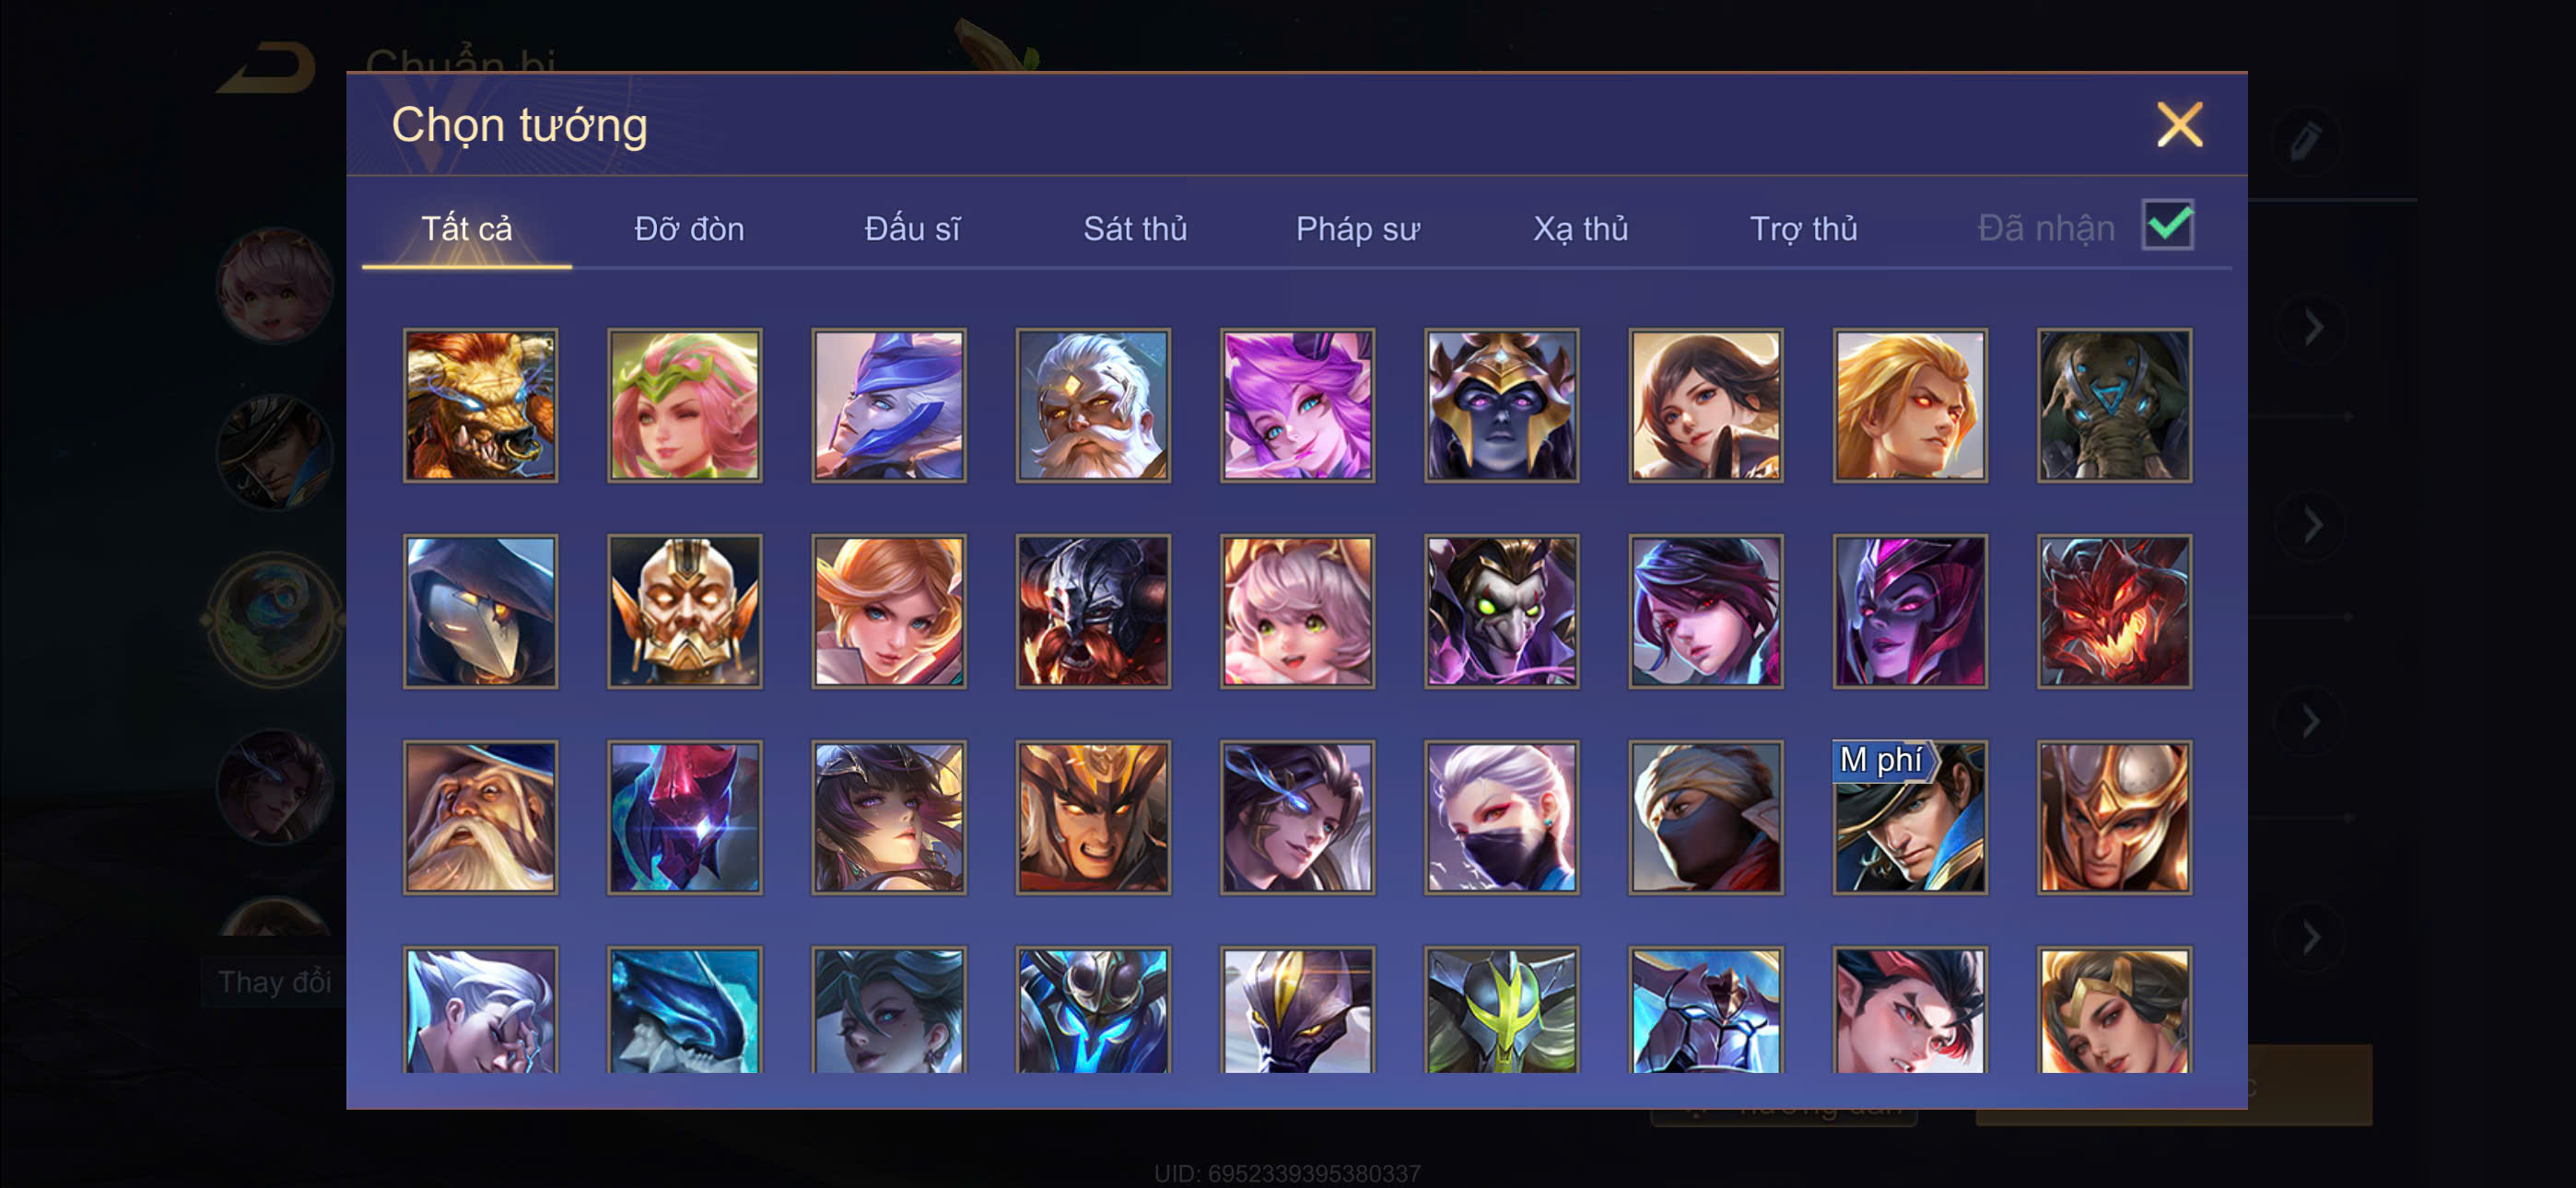
Task: Select the hero marked 'M phí'
Action: pos(1909,817)
